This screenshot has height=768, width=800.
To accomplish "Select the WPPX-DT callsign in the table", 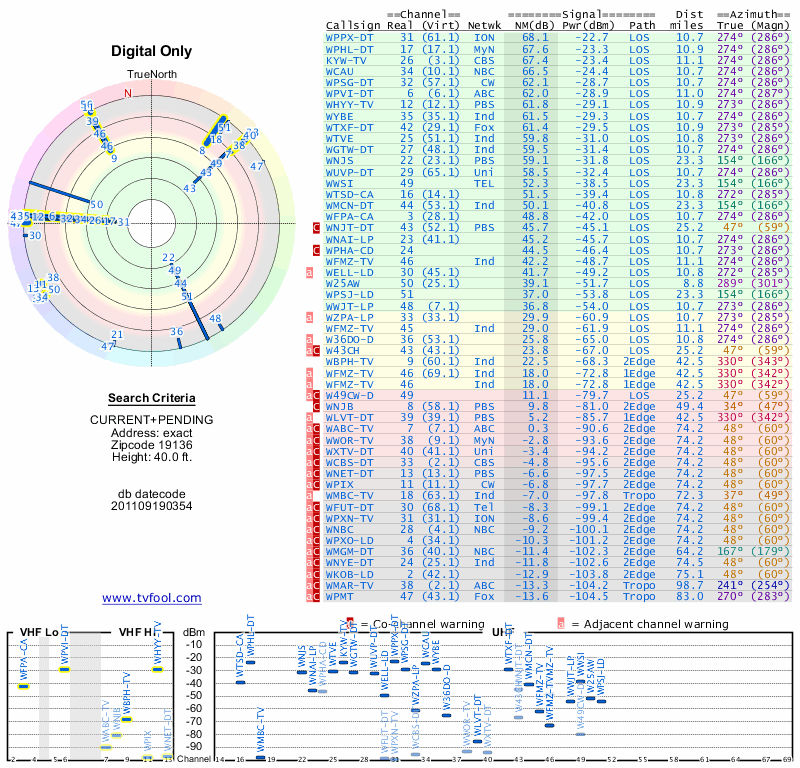I will click(x=350, y=37).
